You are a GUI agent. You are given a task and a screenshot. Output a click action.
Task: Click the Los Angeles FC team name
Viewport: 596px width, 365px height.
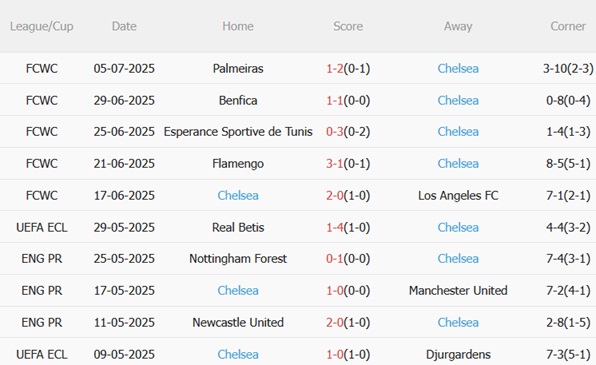(x=458, y=195)
